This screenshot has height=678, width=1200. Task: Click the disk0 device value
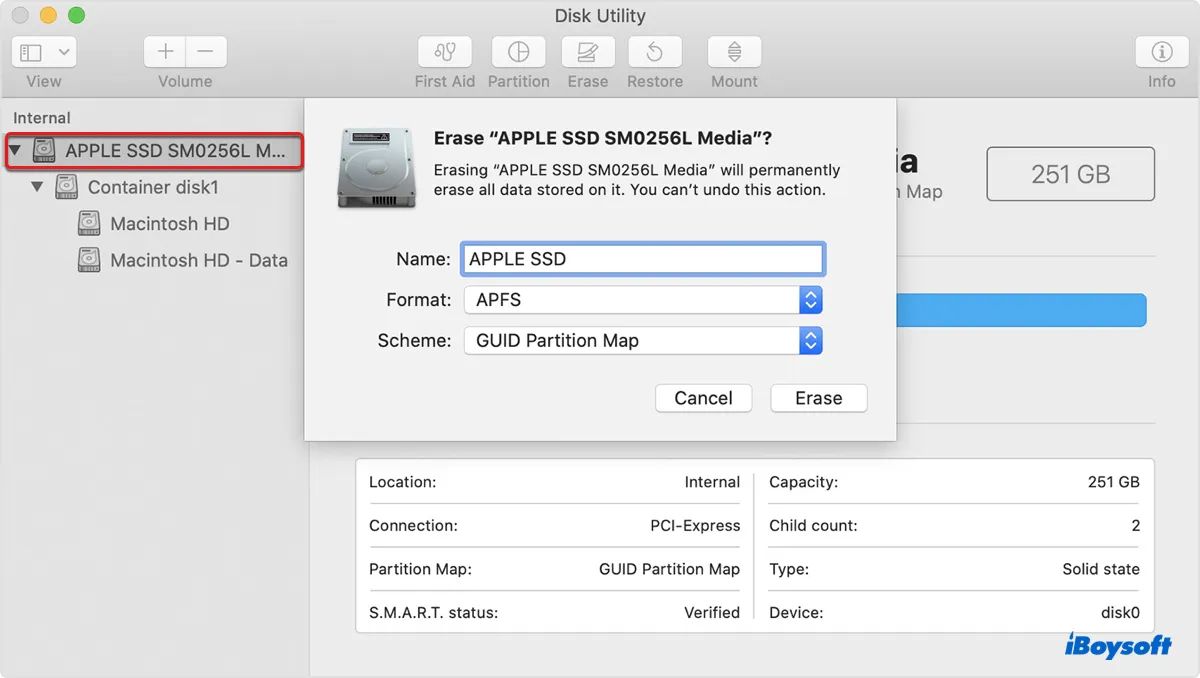coord(1120,612)
